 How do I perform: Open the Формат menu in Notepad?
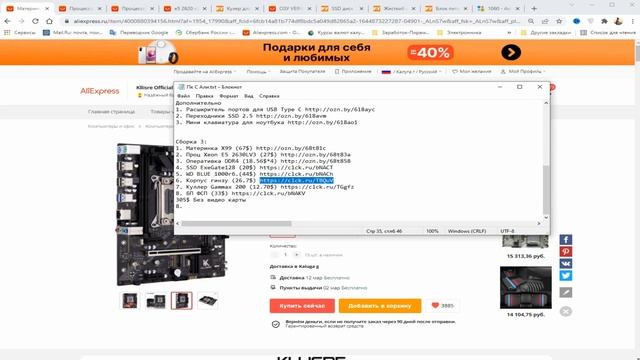pos(229,96)
